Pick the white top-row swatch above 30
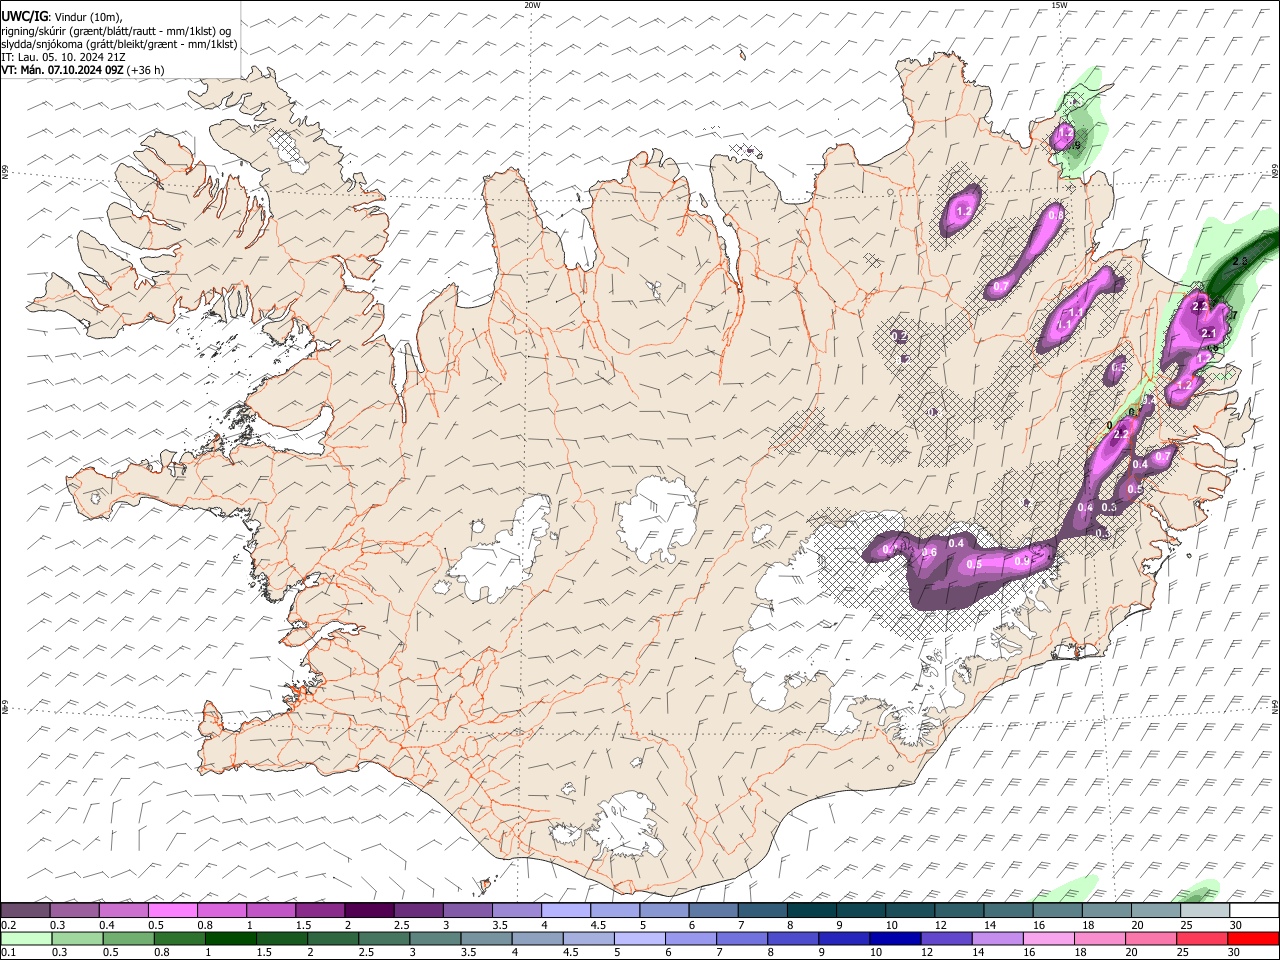The width and height of the screenshot is (1280, 960). tap(1254, 911)
